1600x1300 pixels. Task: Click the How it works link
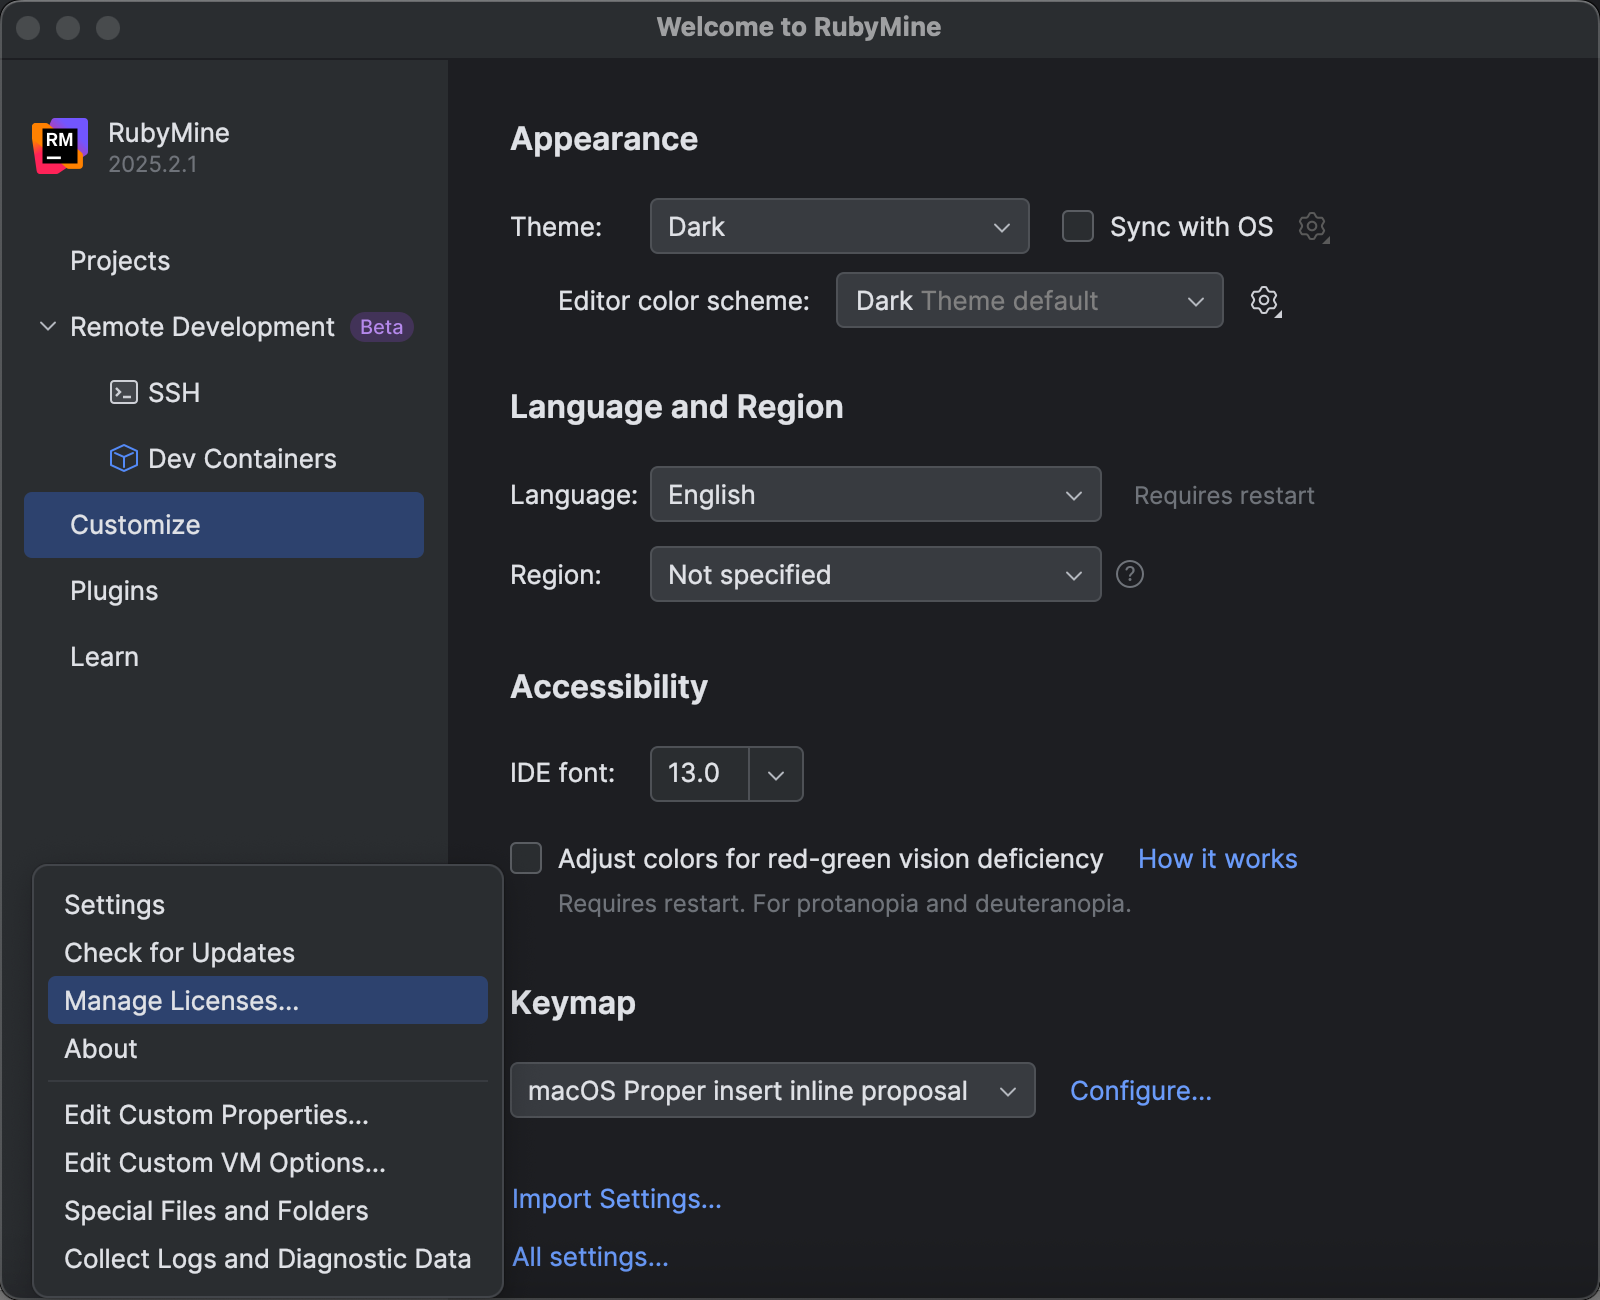[1217, 858]
